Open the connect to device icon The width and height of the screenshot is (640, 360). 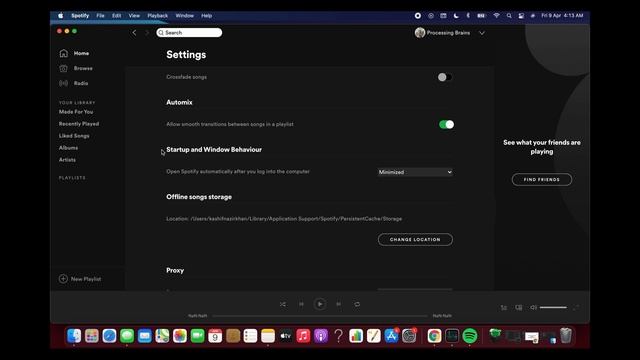(518, 307)
